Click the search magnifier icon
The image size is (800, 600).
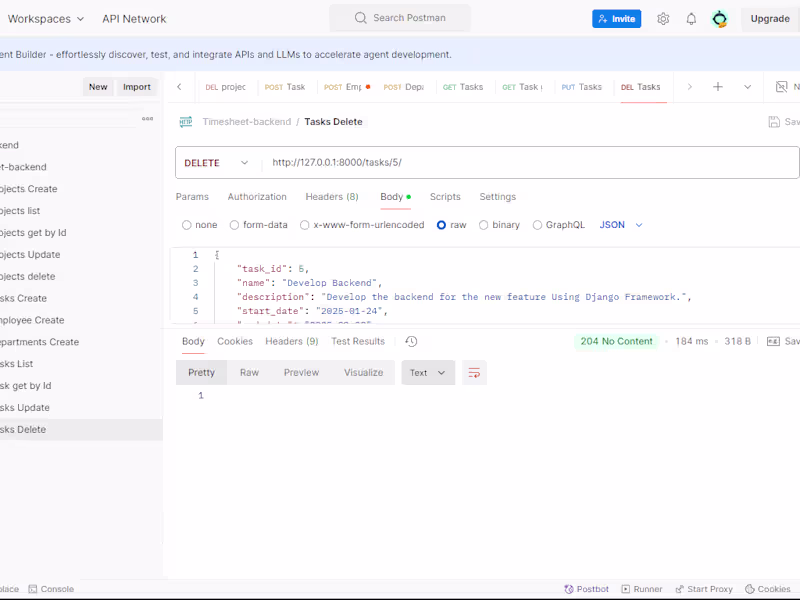360,18
